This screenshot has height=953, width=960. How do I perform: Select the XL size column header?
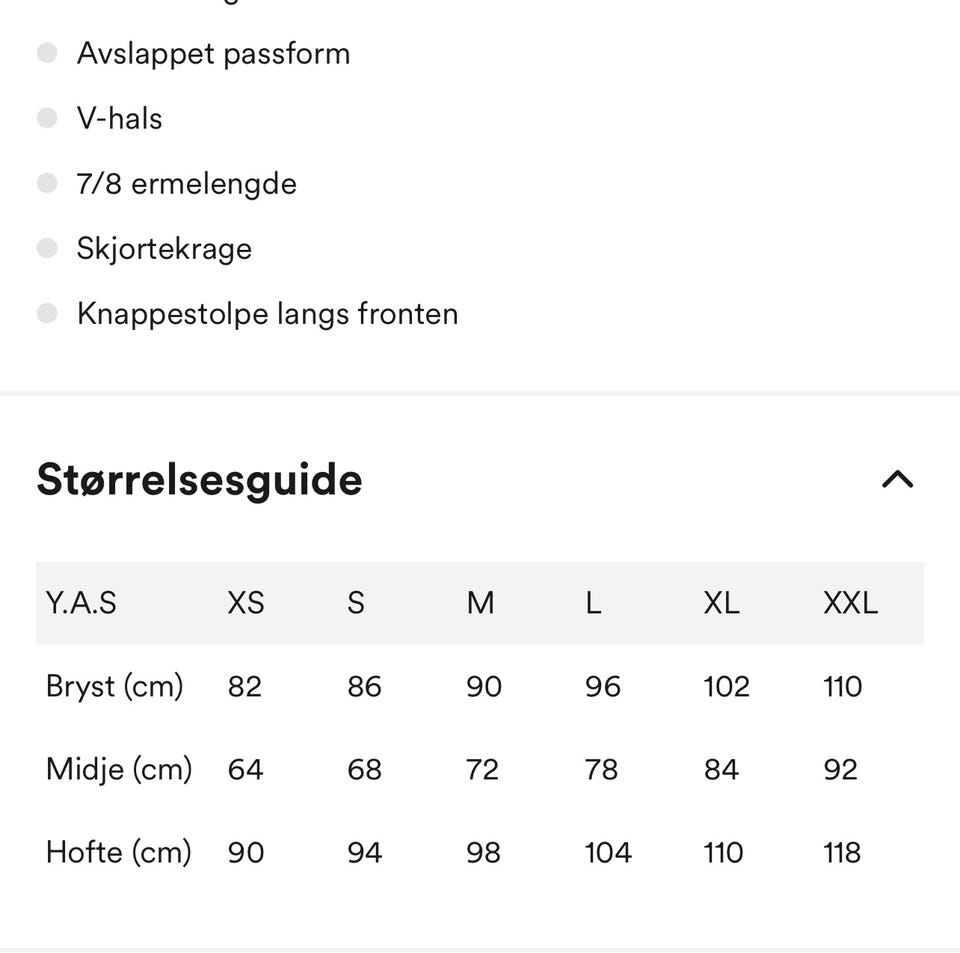click(x=722, y=603)
